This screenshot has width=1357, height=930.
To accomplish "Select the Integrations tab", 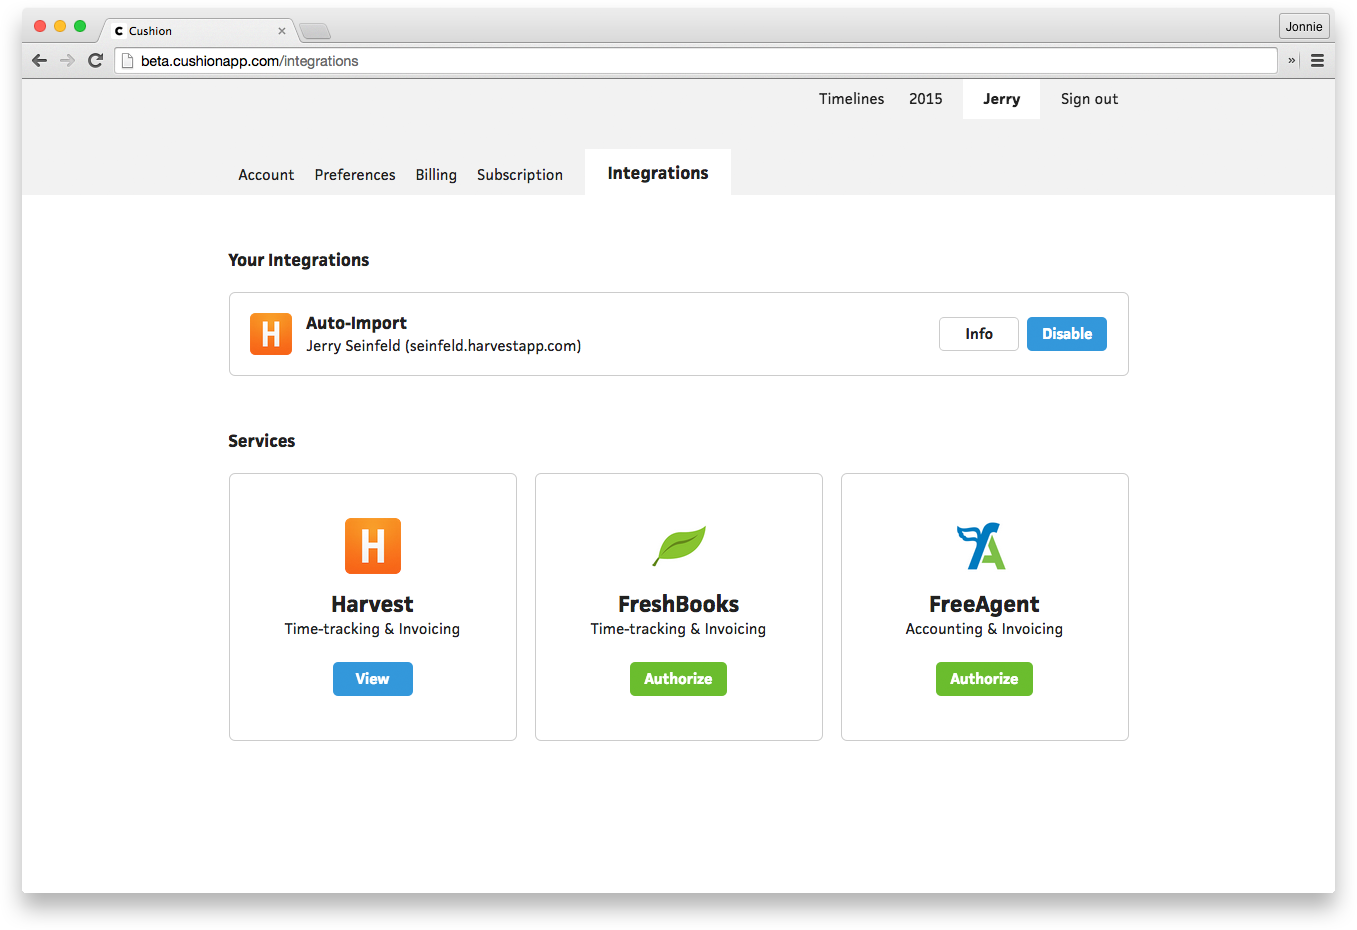I will [658, 173].
